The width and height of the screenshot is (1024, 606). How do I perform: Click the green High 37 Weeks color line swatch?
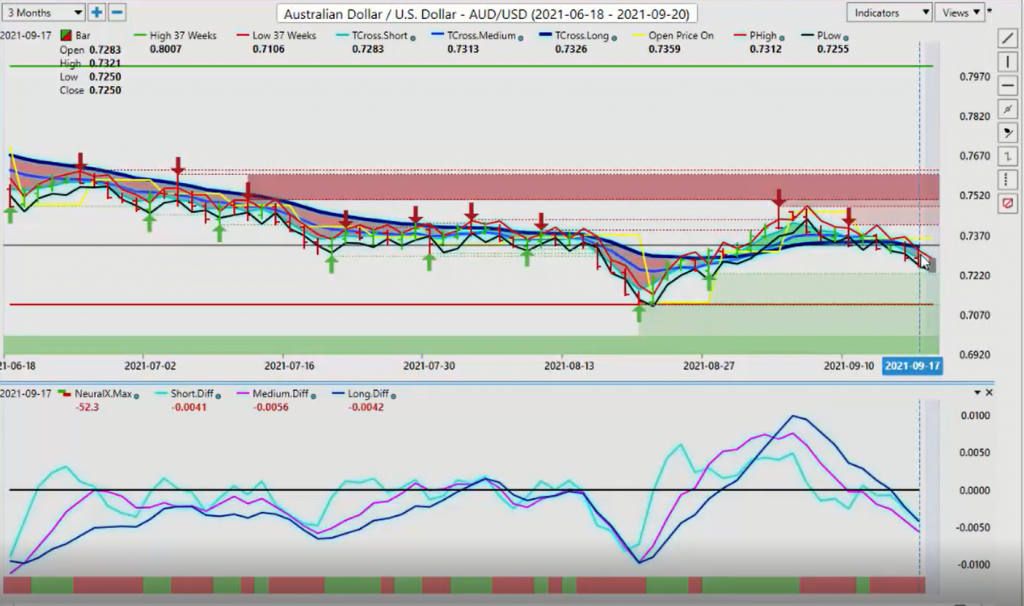[x=139, y=35]
